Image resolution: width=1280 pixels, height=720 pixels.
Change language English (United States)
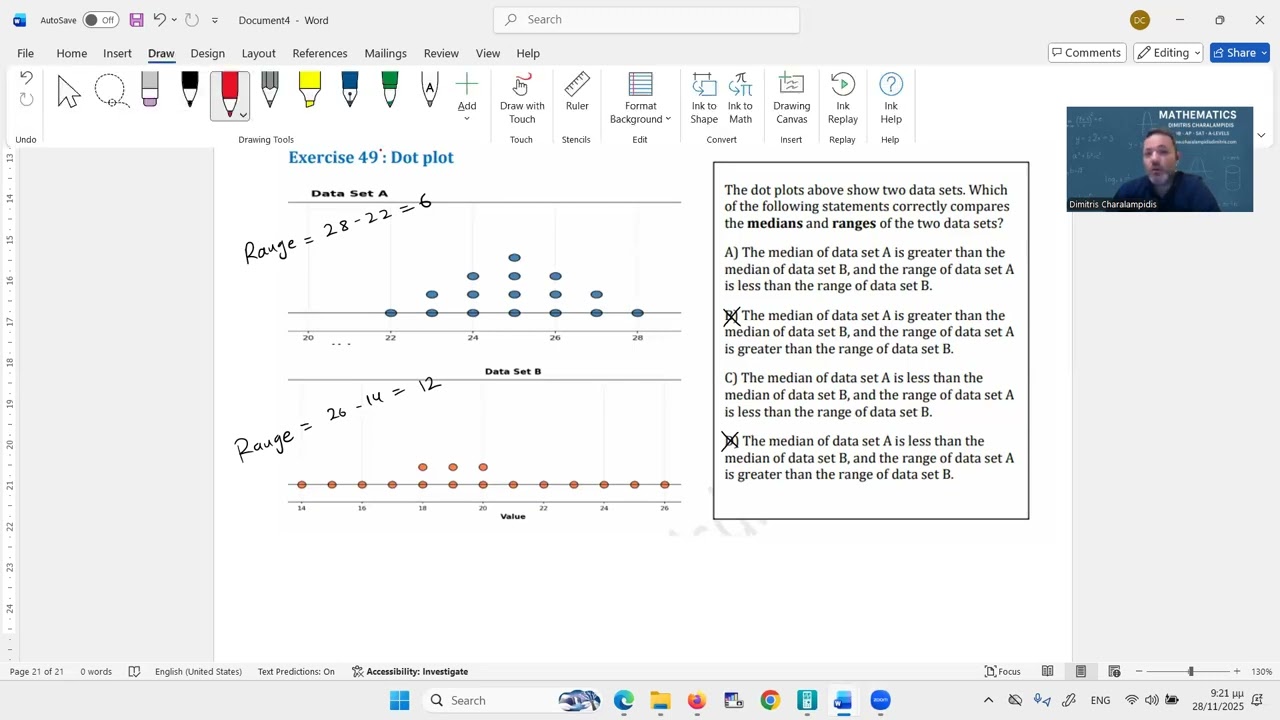(198, 671)
